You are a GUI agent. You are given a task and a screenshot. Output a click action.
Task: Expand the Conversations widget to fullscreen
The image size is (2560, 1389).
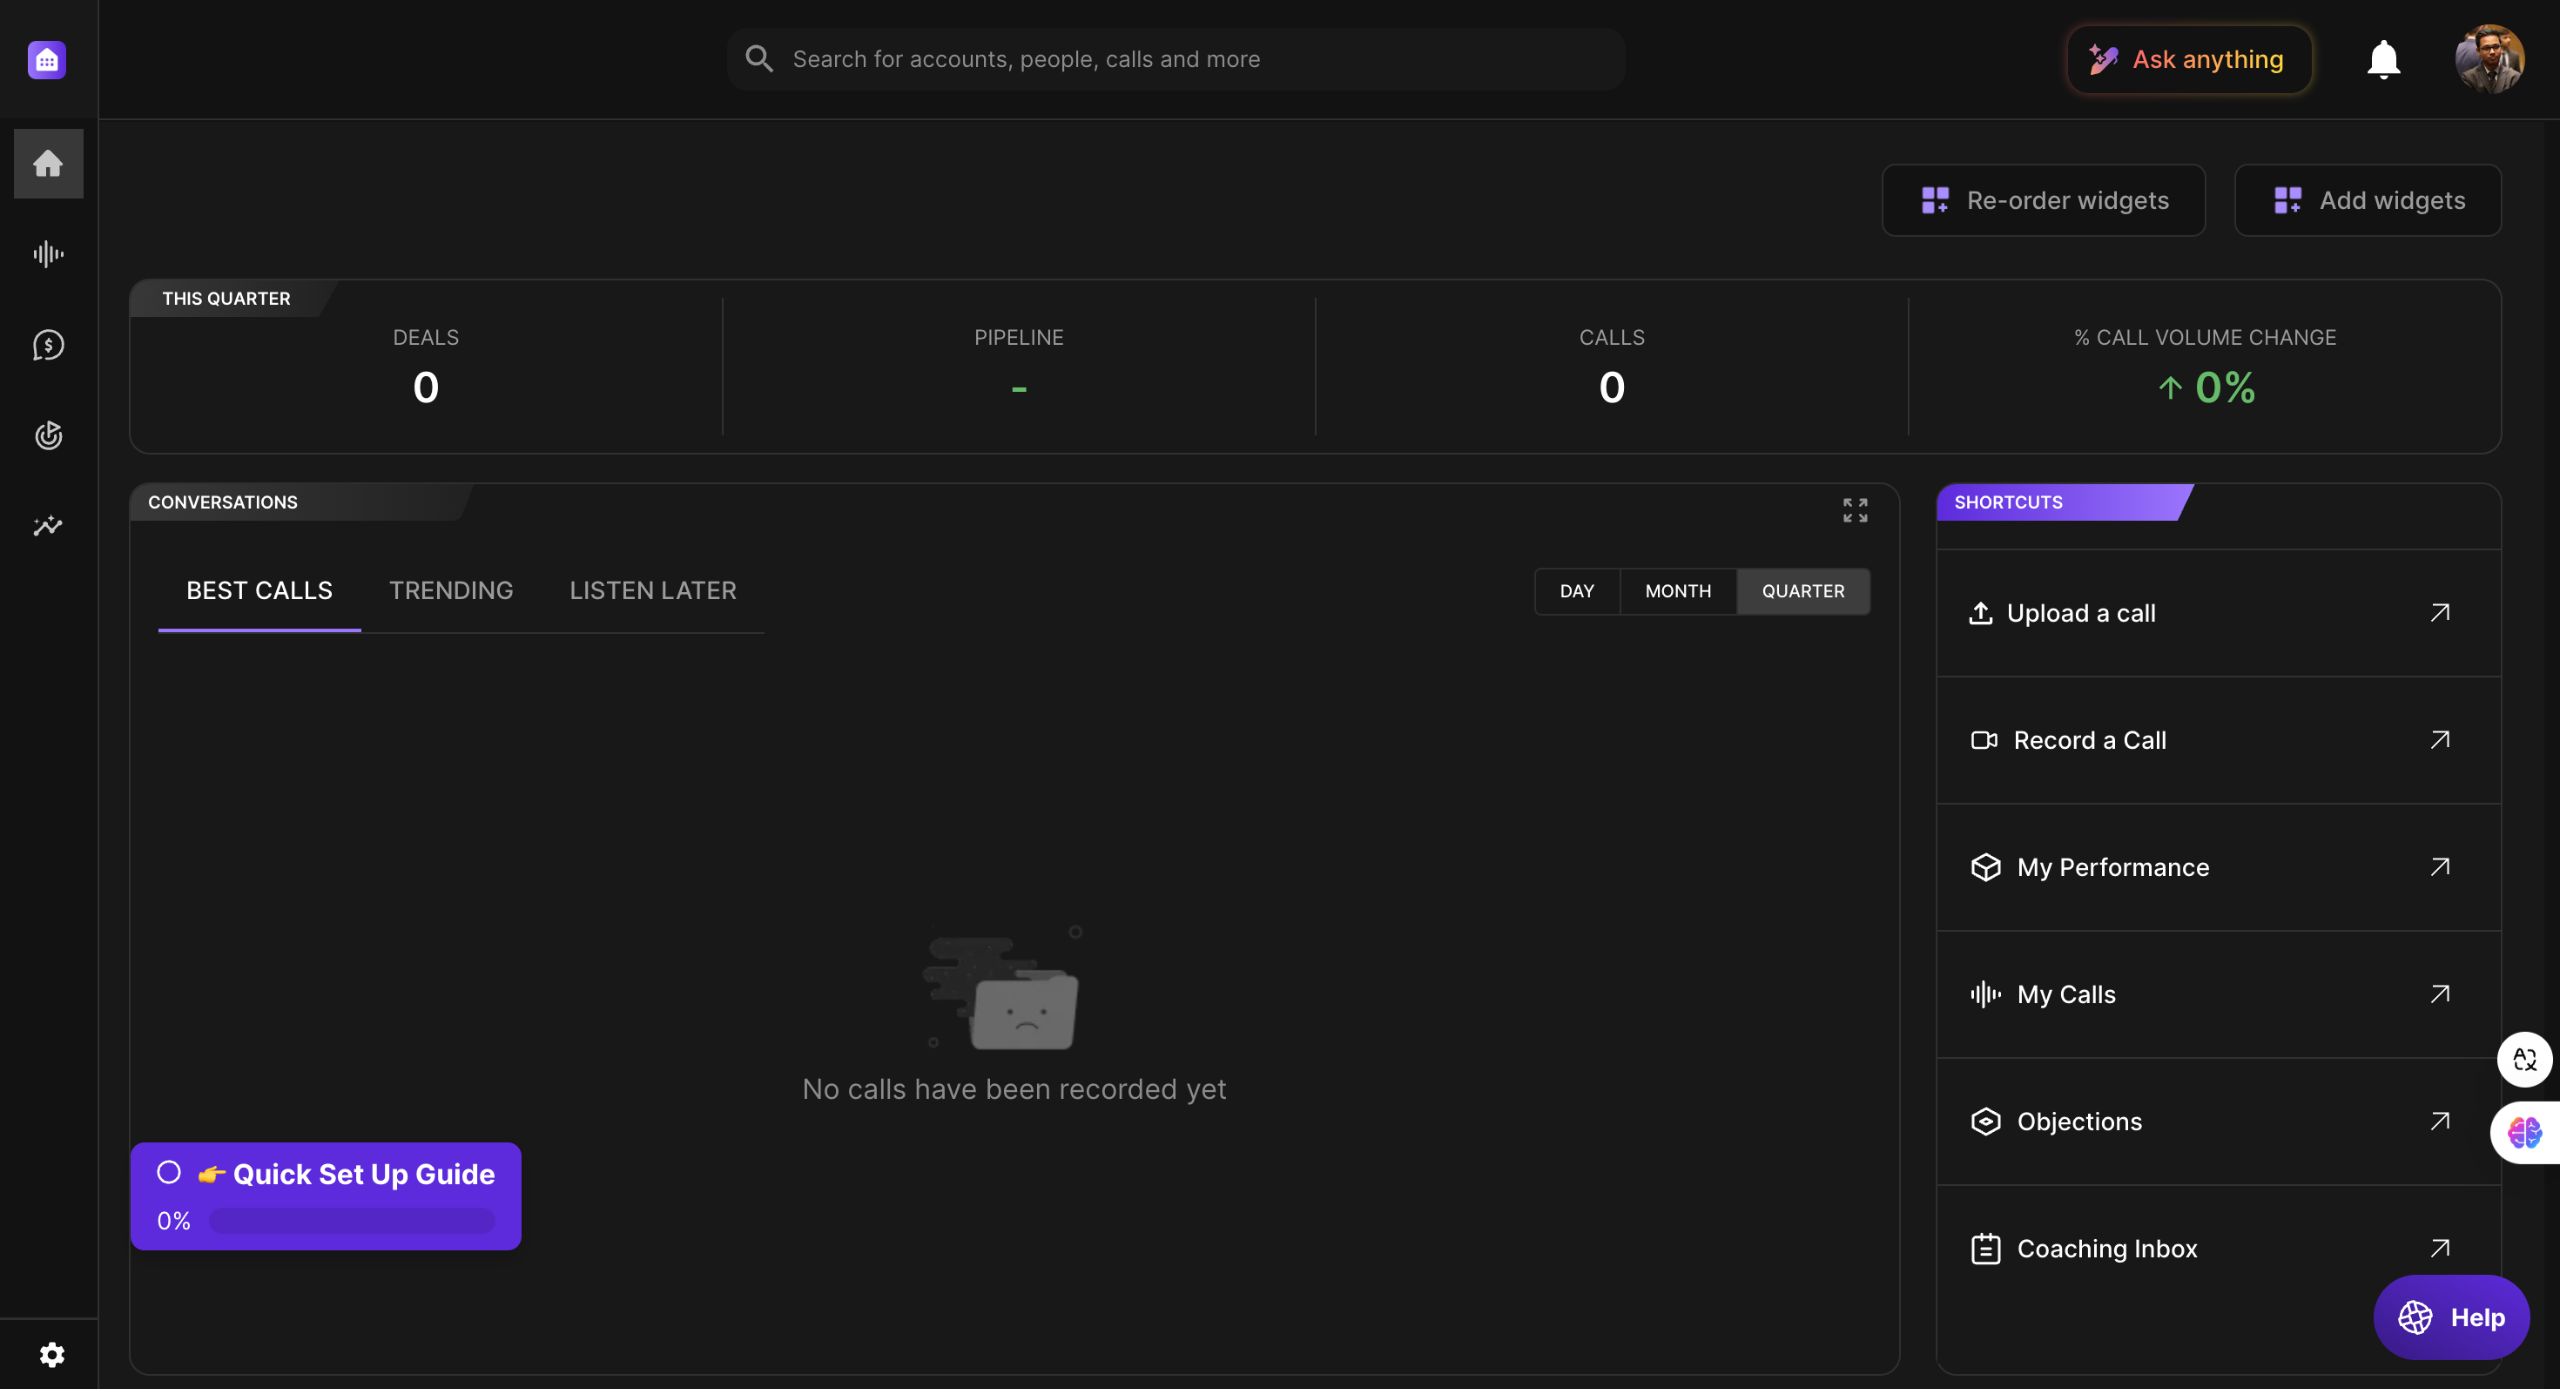tap(1855, 510)
